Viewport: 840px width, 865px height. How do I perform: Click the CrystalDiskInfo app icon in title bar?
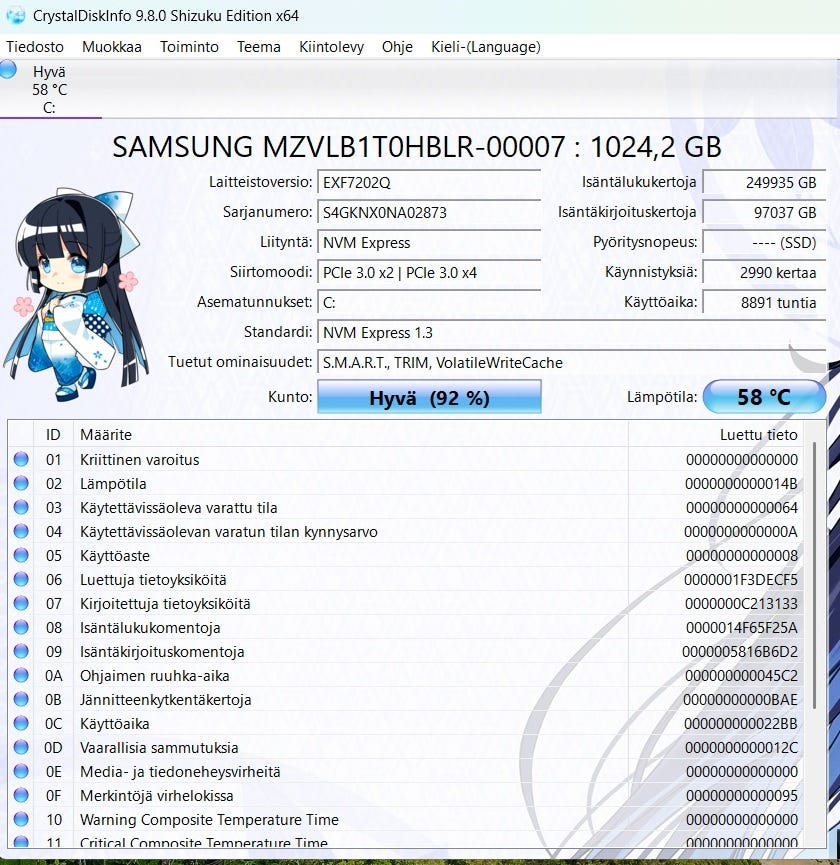coord(15,15)
